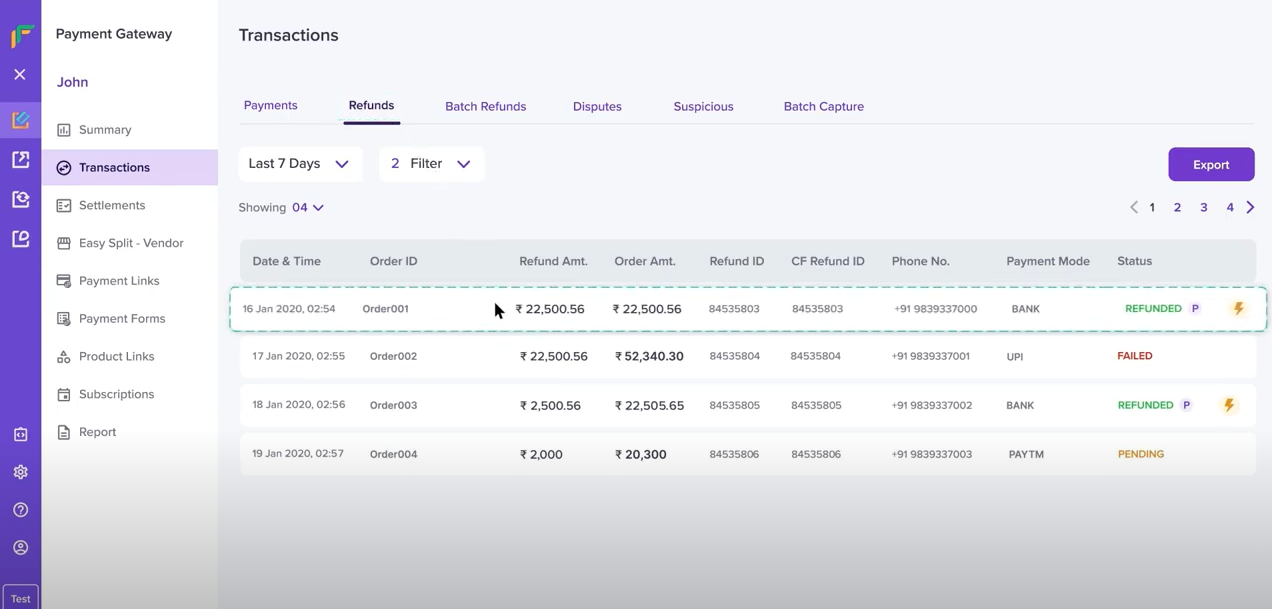Click the third product icon in left rail

(20, 199)
